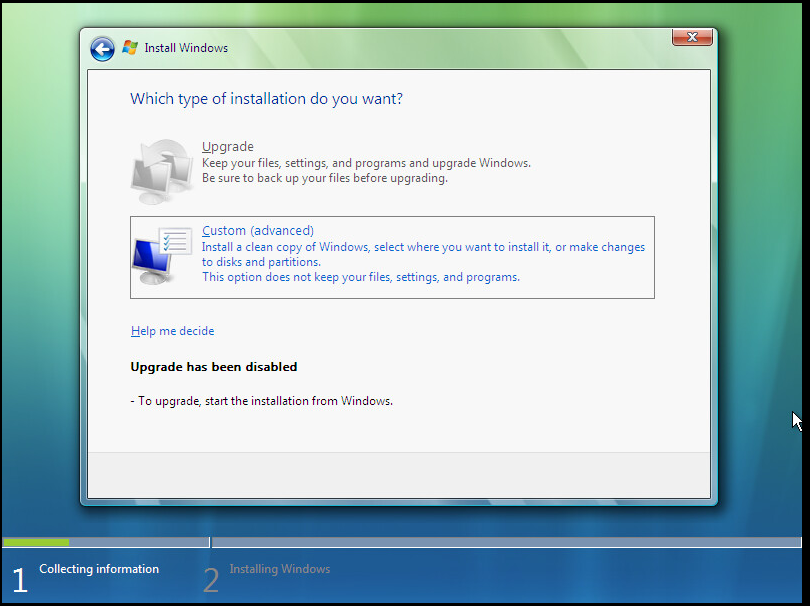Go back with the blue arrow button
This screenshot has width=810, height=606.
(x=102, y=49)
